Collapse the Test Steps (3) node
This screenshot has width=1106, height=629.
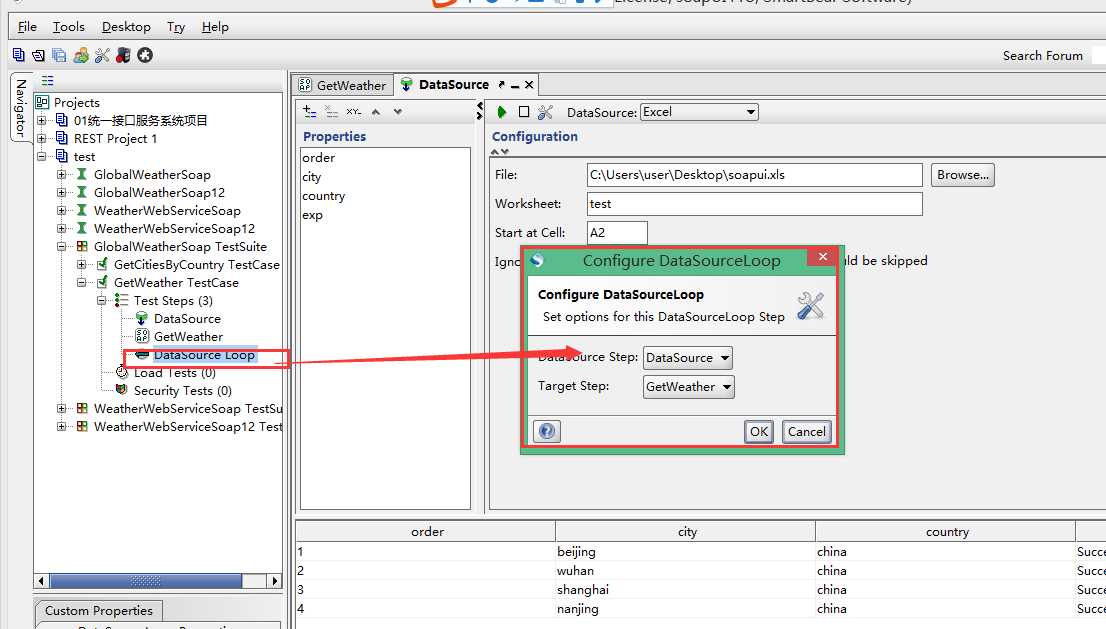(x=102, y=300)
